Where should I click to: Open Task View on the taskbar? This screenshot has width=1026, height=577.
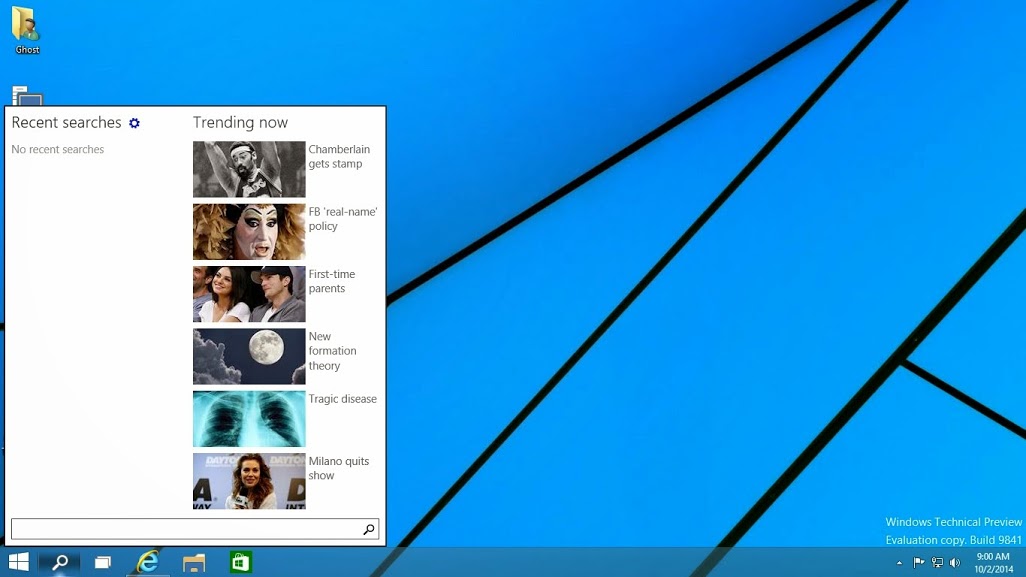point(103,562)
